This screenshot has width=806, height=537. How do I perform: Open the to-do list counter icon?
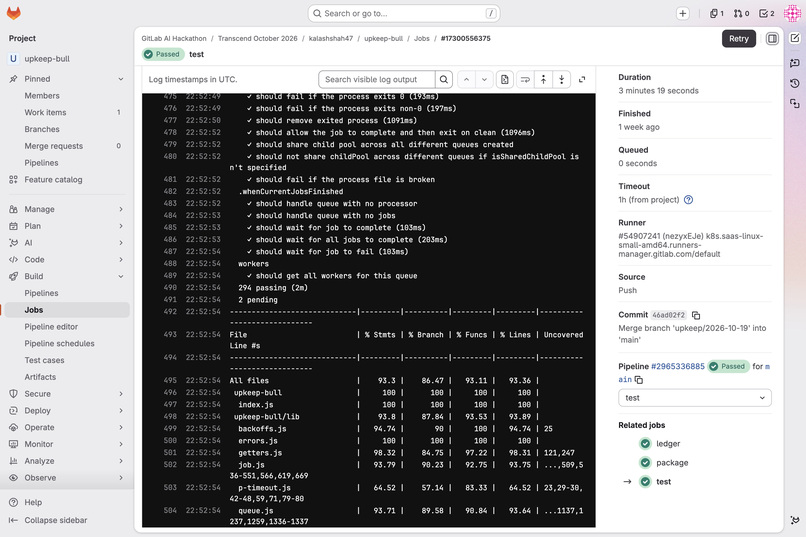[x=767, y=14]
